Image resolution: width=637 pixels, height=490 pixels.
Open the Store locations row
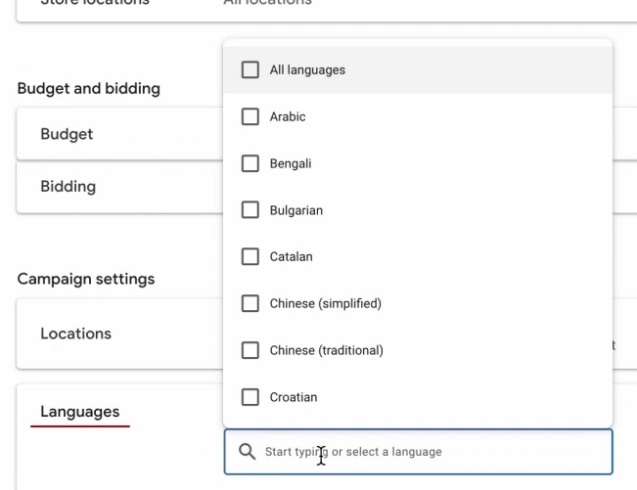click(95, 3)
